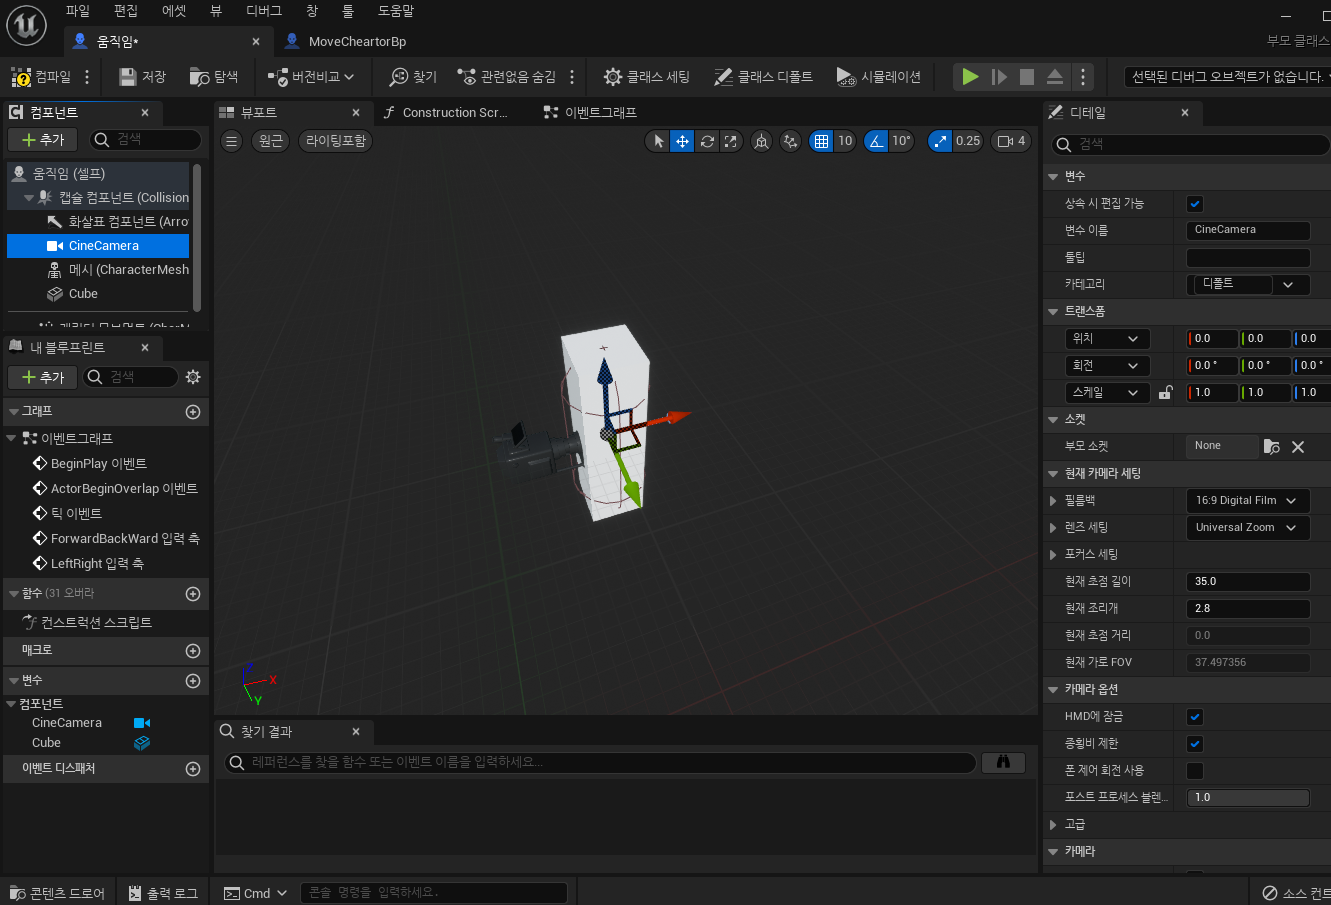The width and height of the screenshot is (1331, 905).
Task: Open the 스케일 scale type dropdown
Action: (1107, 393)
